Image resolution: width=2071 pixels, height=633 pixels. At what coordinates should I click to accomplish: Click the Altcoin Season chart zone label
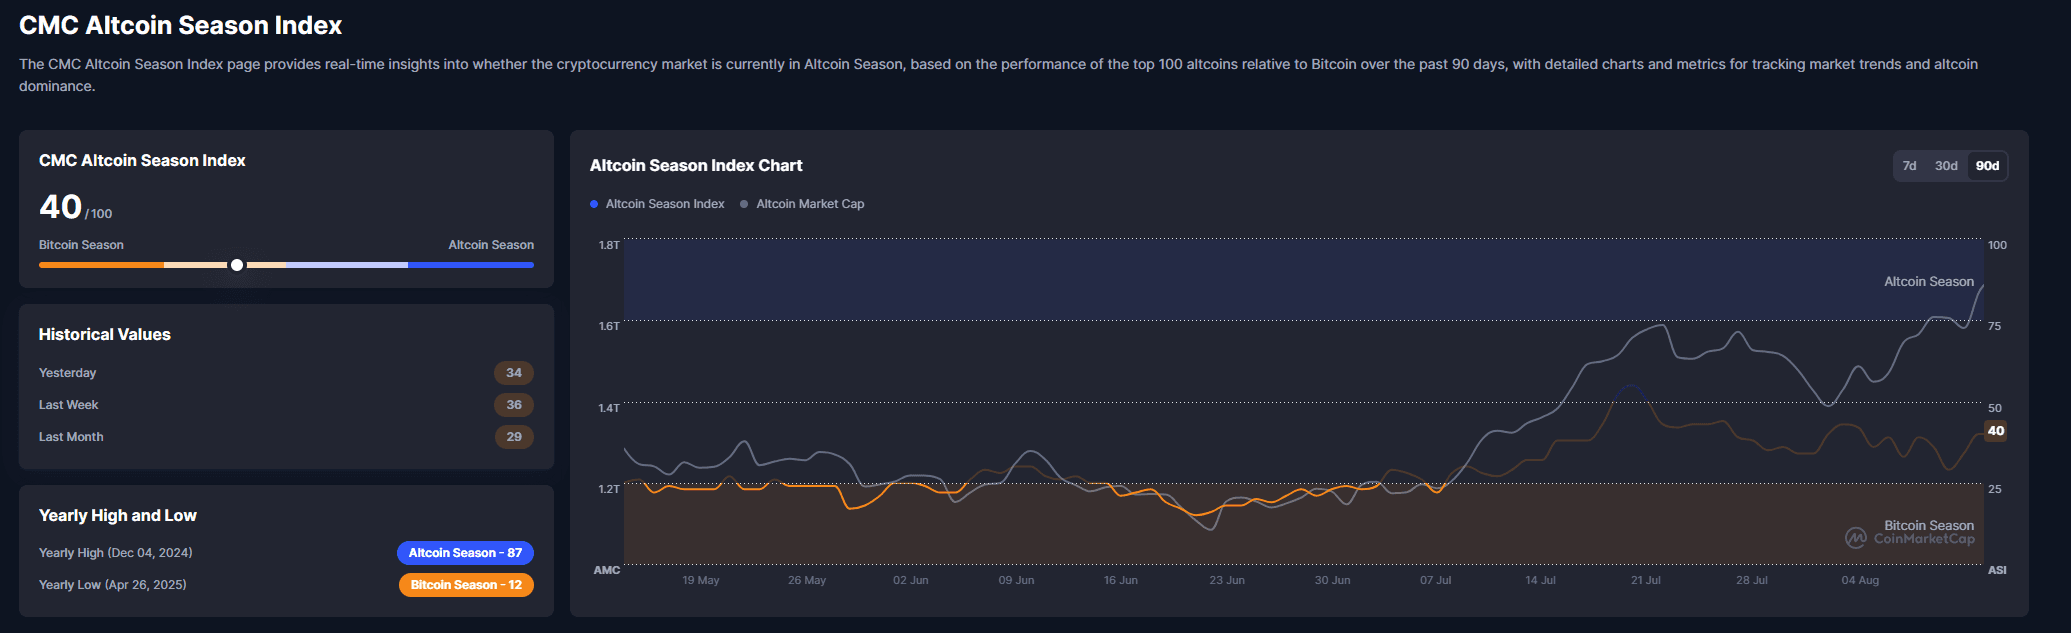tap(1929, 282)
